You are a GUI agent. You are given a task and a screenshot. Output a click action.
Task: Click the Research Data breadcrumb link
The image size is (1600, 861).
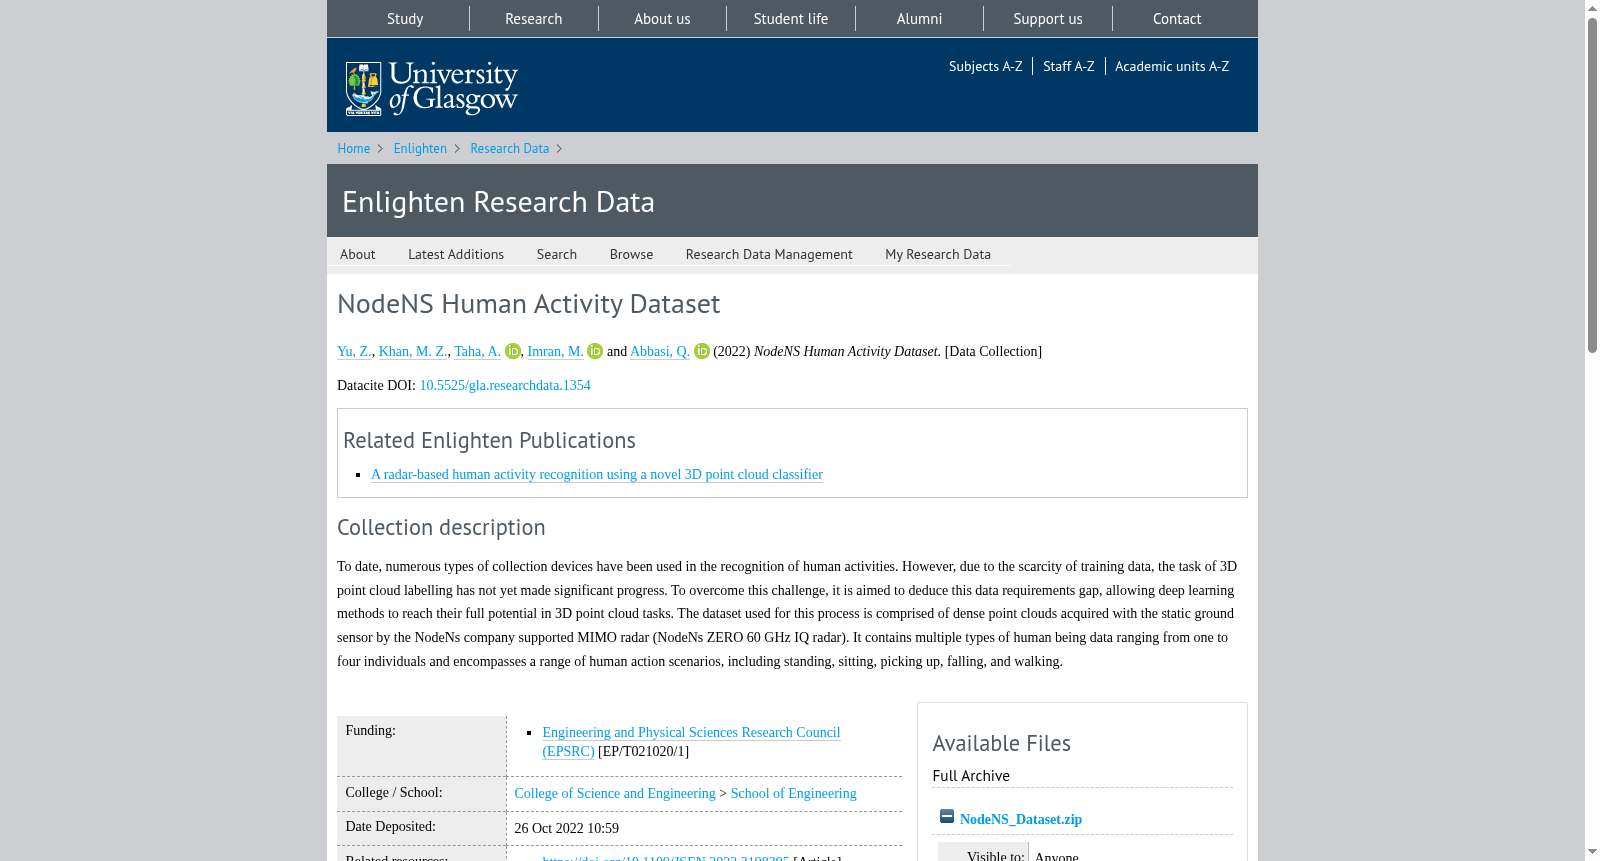(x=509, y=148)
